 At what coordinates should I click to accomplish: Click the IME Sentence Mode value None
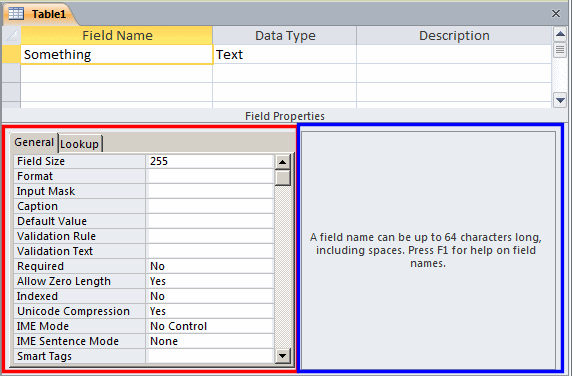(210, 342)
